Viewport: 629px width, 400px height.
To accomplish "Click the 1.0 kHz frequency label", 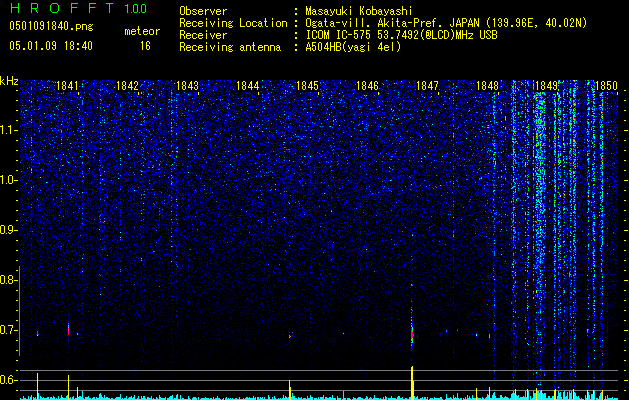I will [8, 180].
